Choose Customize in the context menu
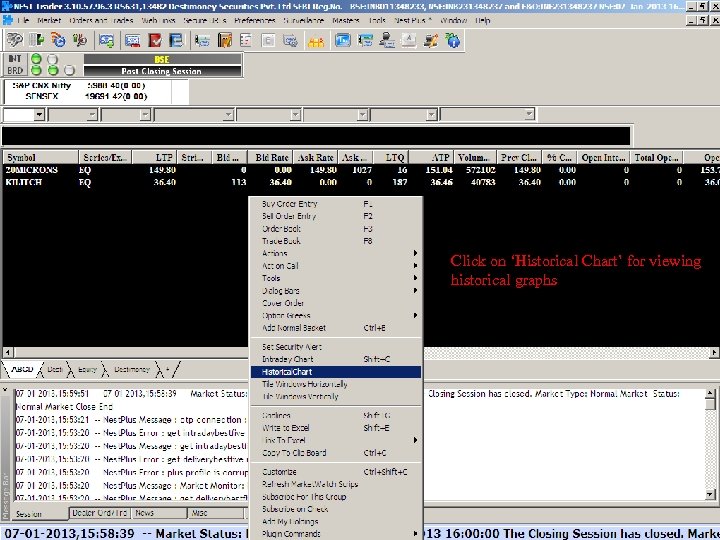This screenshot has height=540, width=720. coord(336,472)
